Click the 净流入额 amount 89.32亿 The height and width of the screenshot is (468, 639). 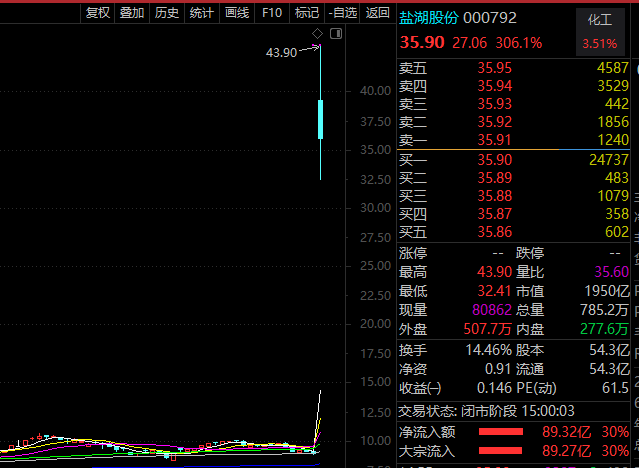(566, 432)
